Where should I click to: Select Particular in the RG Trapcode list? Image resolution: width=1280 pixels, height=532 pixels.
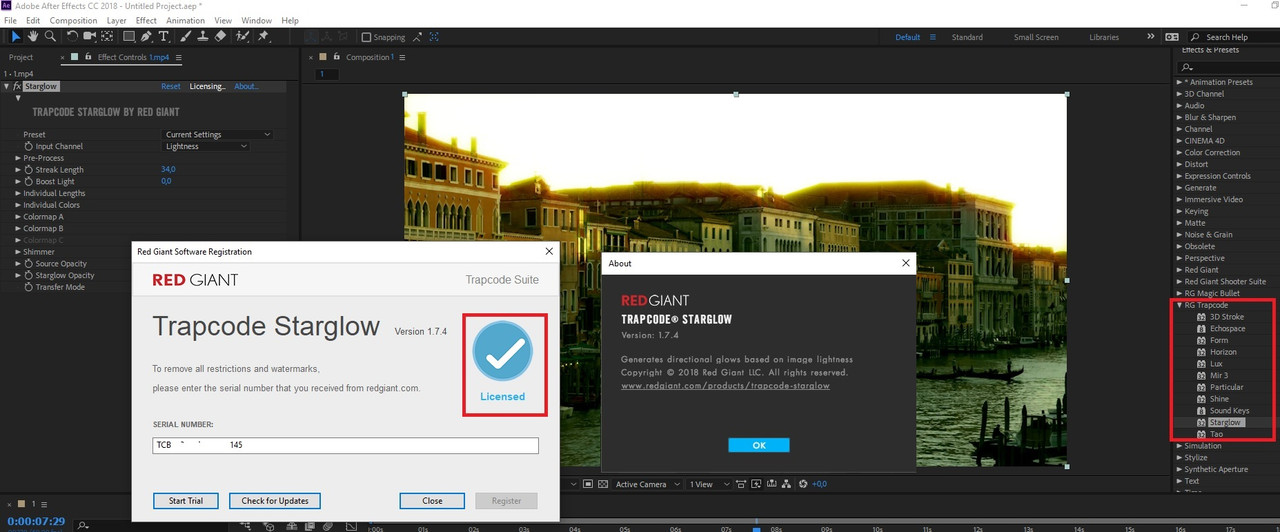coord(1226,387)
